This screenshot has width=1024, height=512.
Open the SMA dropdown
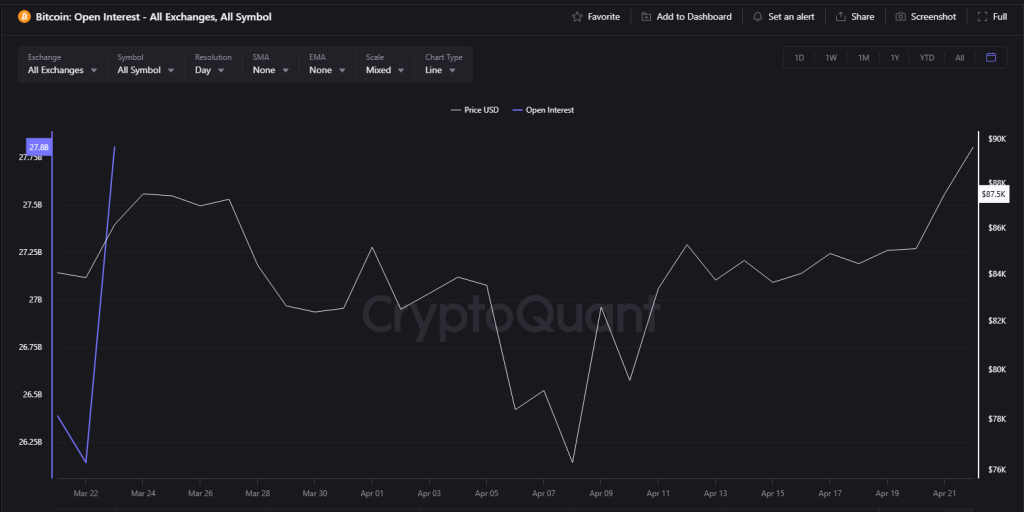[270, 70]
